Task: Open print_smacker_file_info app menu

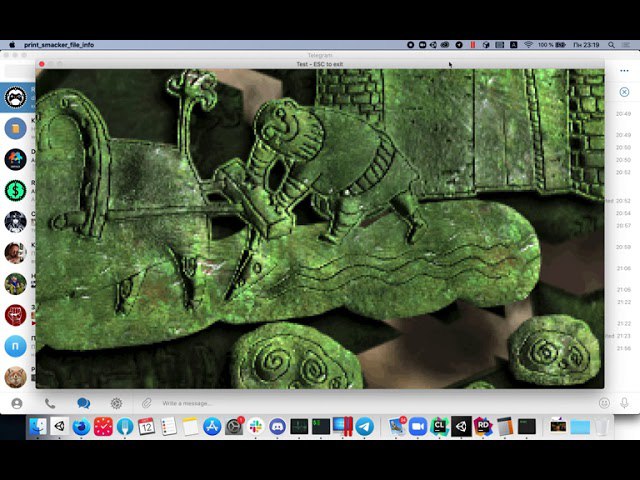Action: [x=59, y=45]
